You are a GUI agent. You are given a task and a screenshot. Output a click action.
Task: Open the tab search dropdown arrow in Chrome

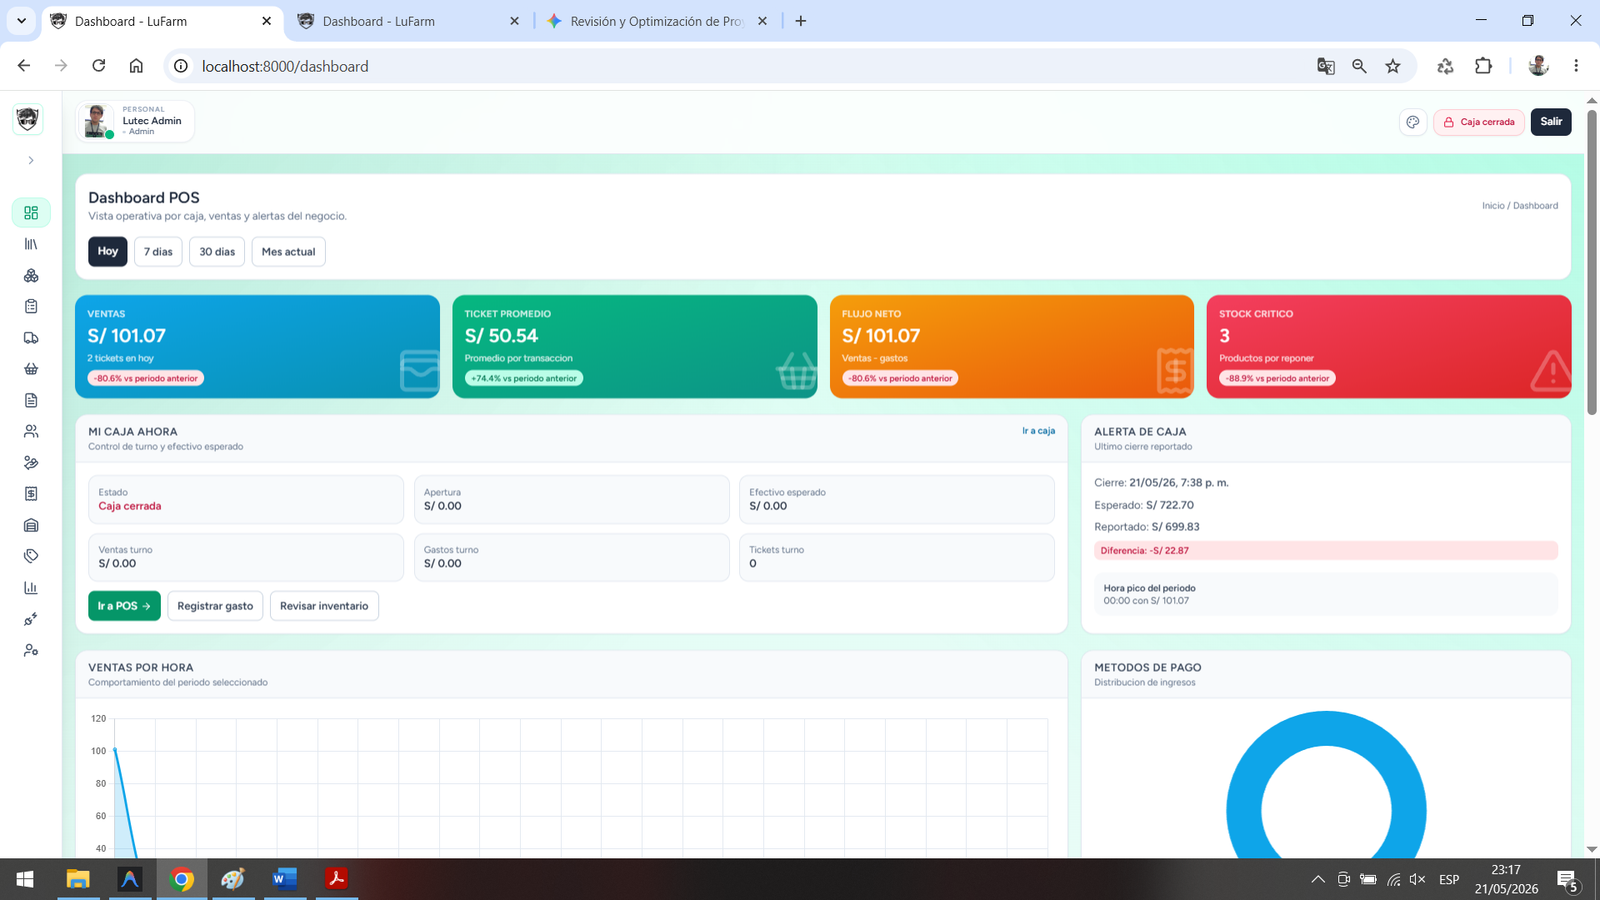coord(21,21)
